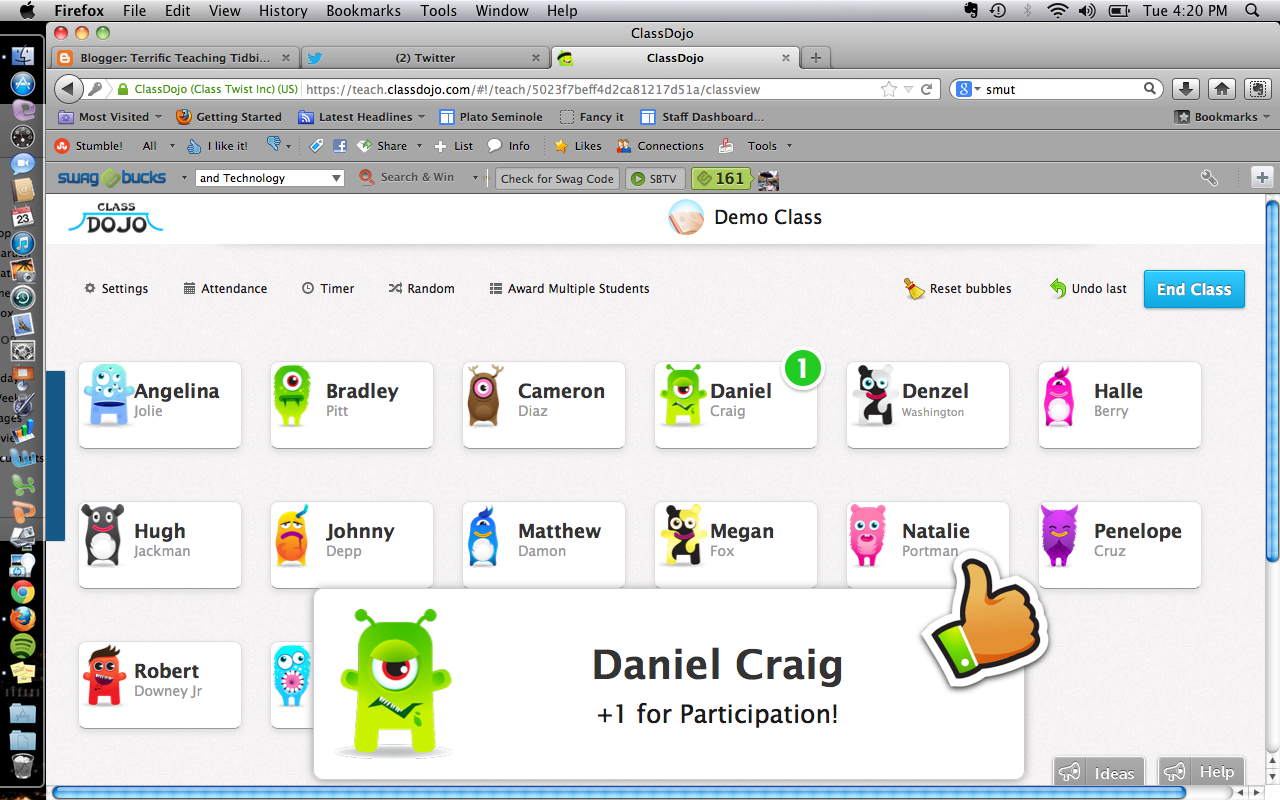Enable Award Multiple Students mode
This screenshot has height=800, width=1280.
[x=569, y=288]
